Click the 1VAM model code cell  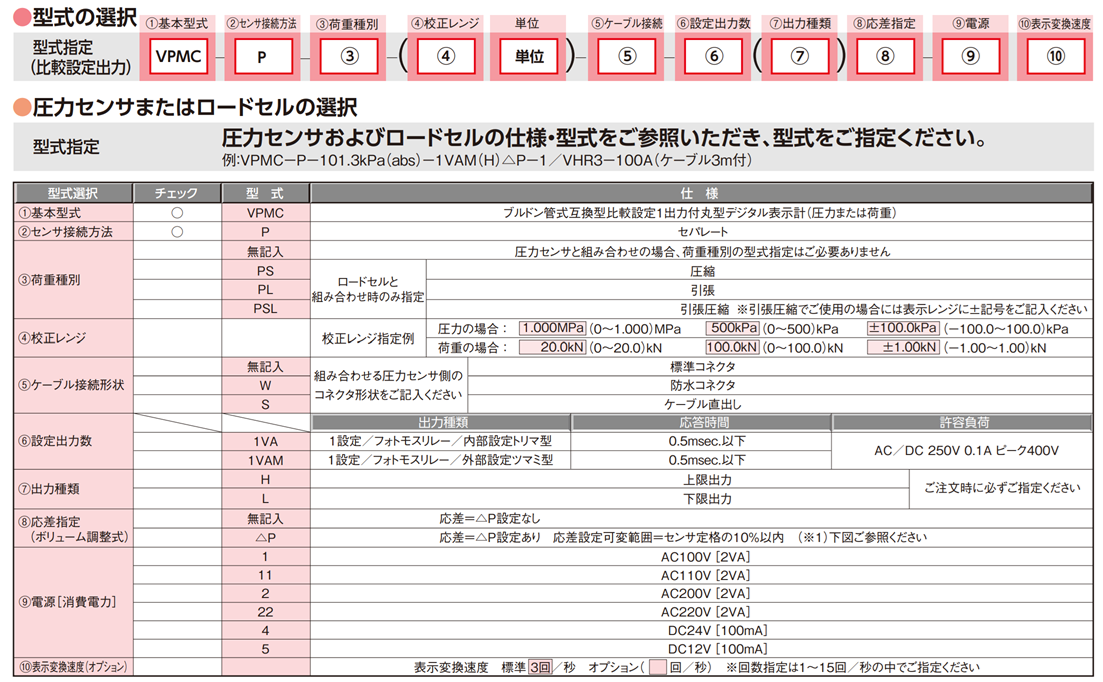click(x=265, y=461)
